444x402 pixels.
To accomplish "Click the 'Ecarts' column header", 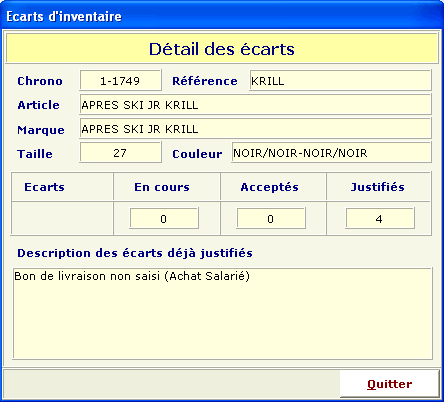I will (x=44, y=187).
